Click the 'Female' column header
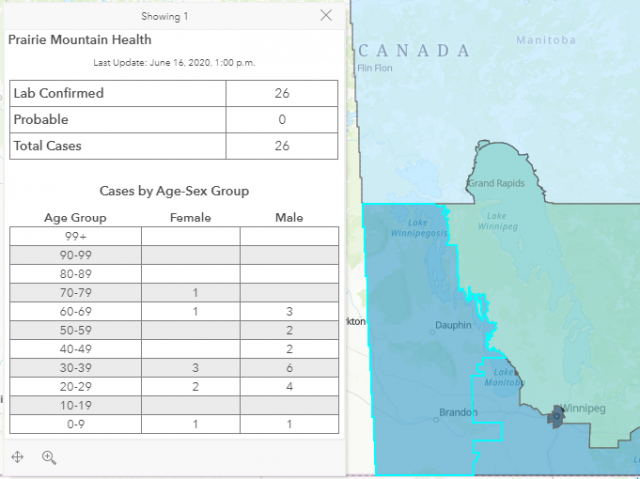The image size is (640, 479). 191,218
